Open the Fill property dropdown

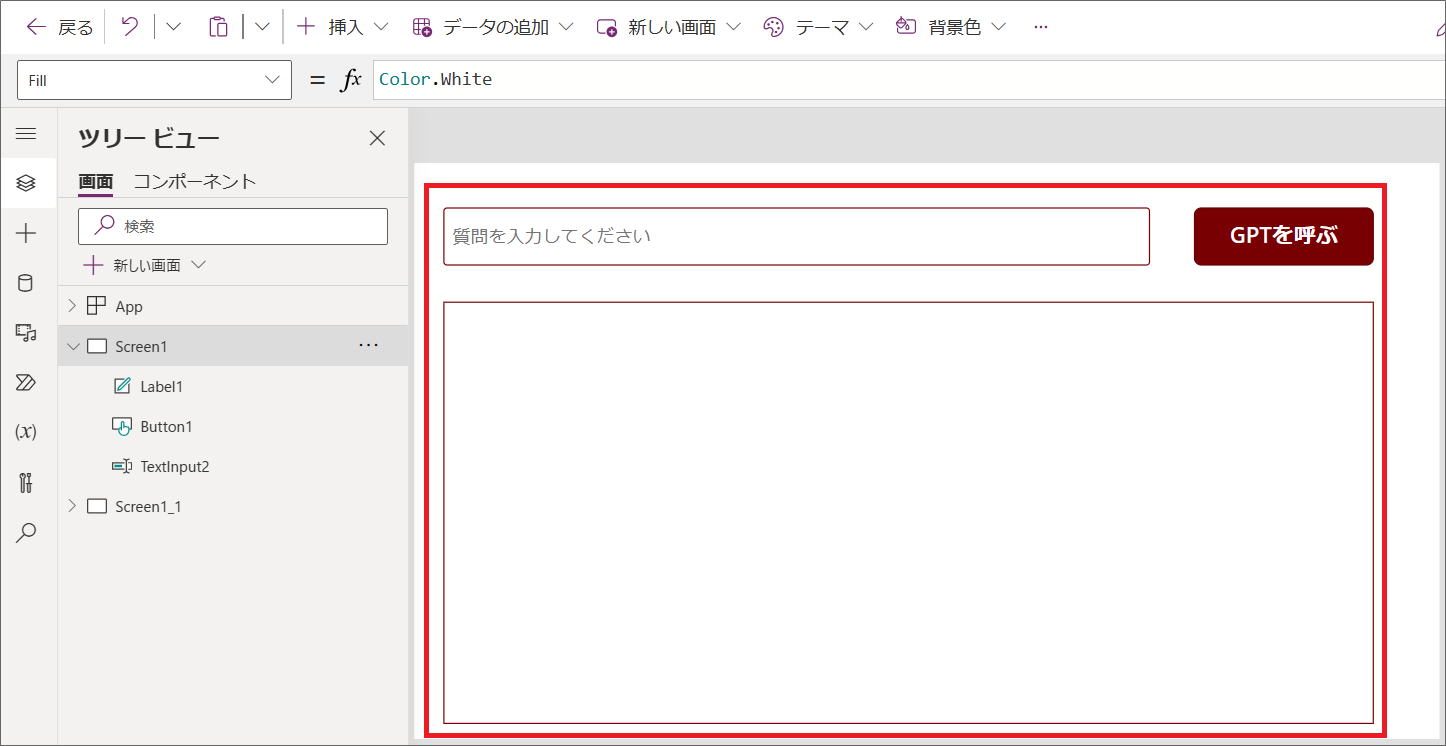tap(270, 80)
